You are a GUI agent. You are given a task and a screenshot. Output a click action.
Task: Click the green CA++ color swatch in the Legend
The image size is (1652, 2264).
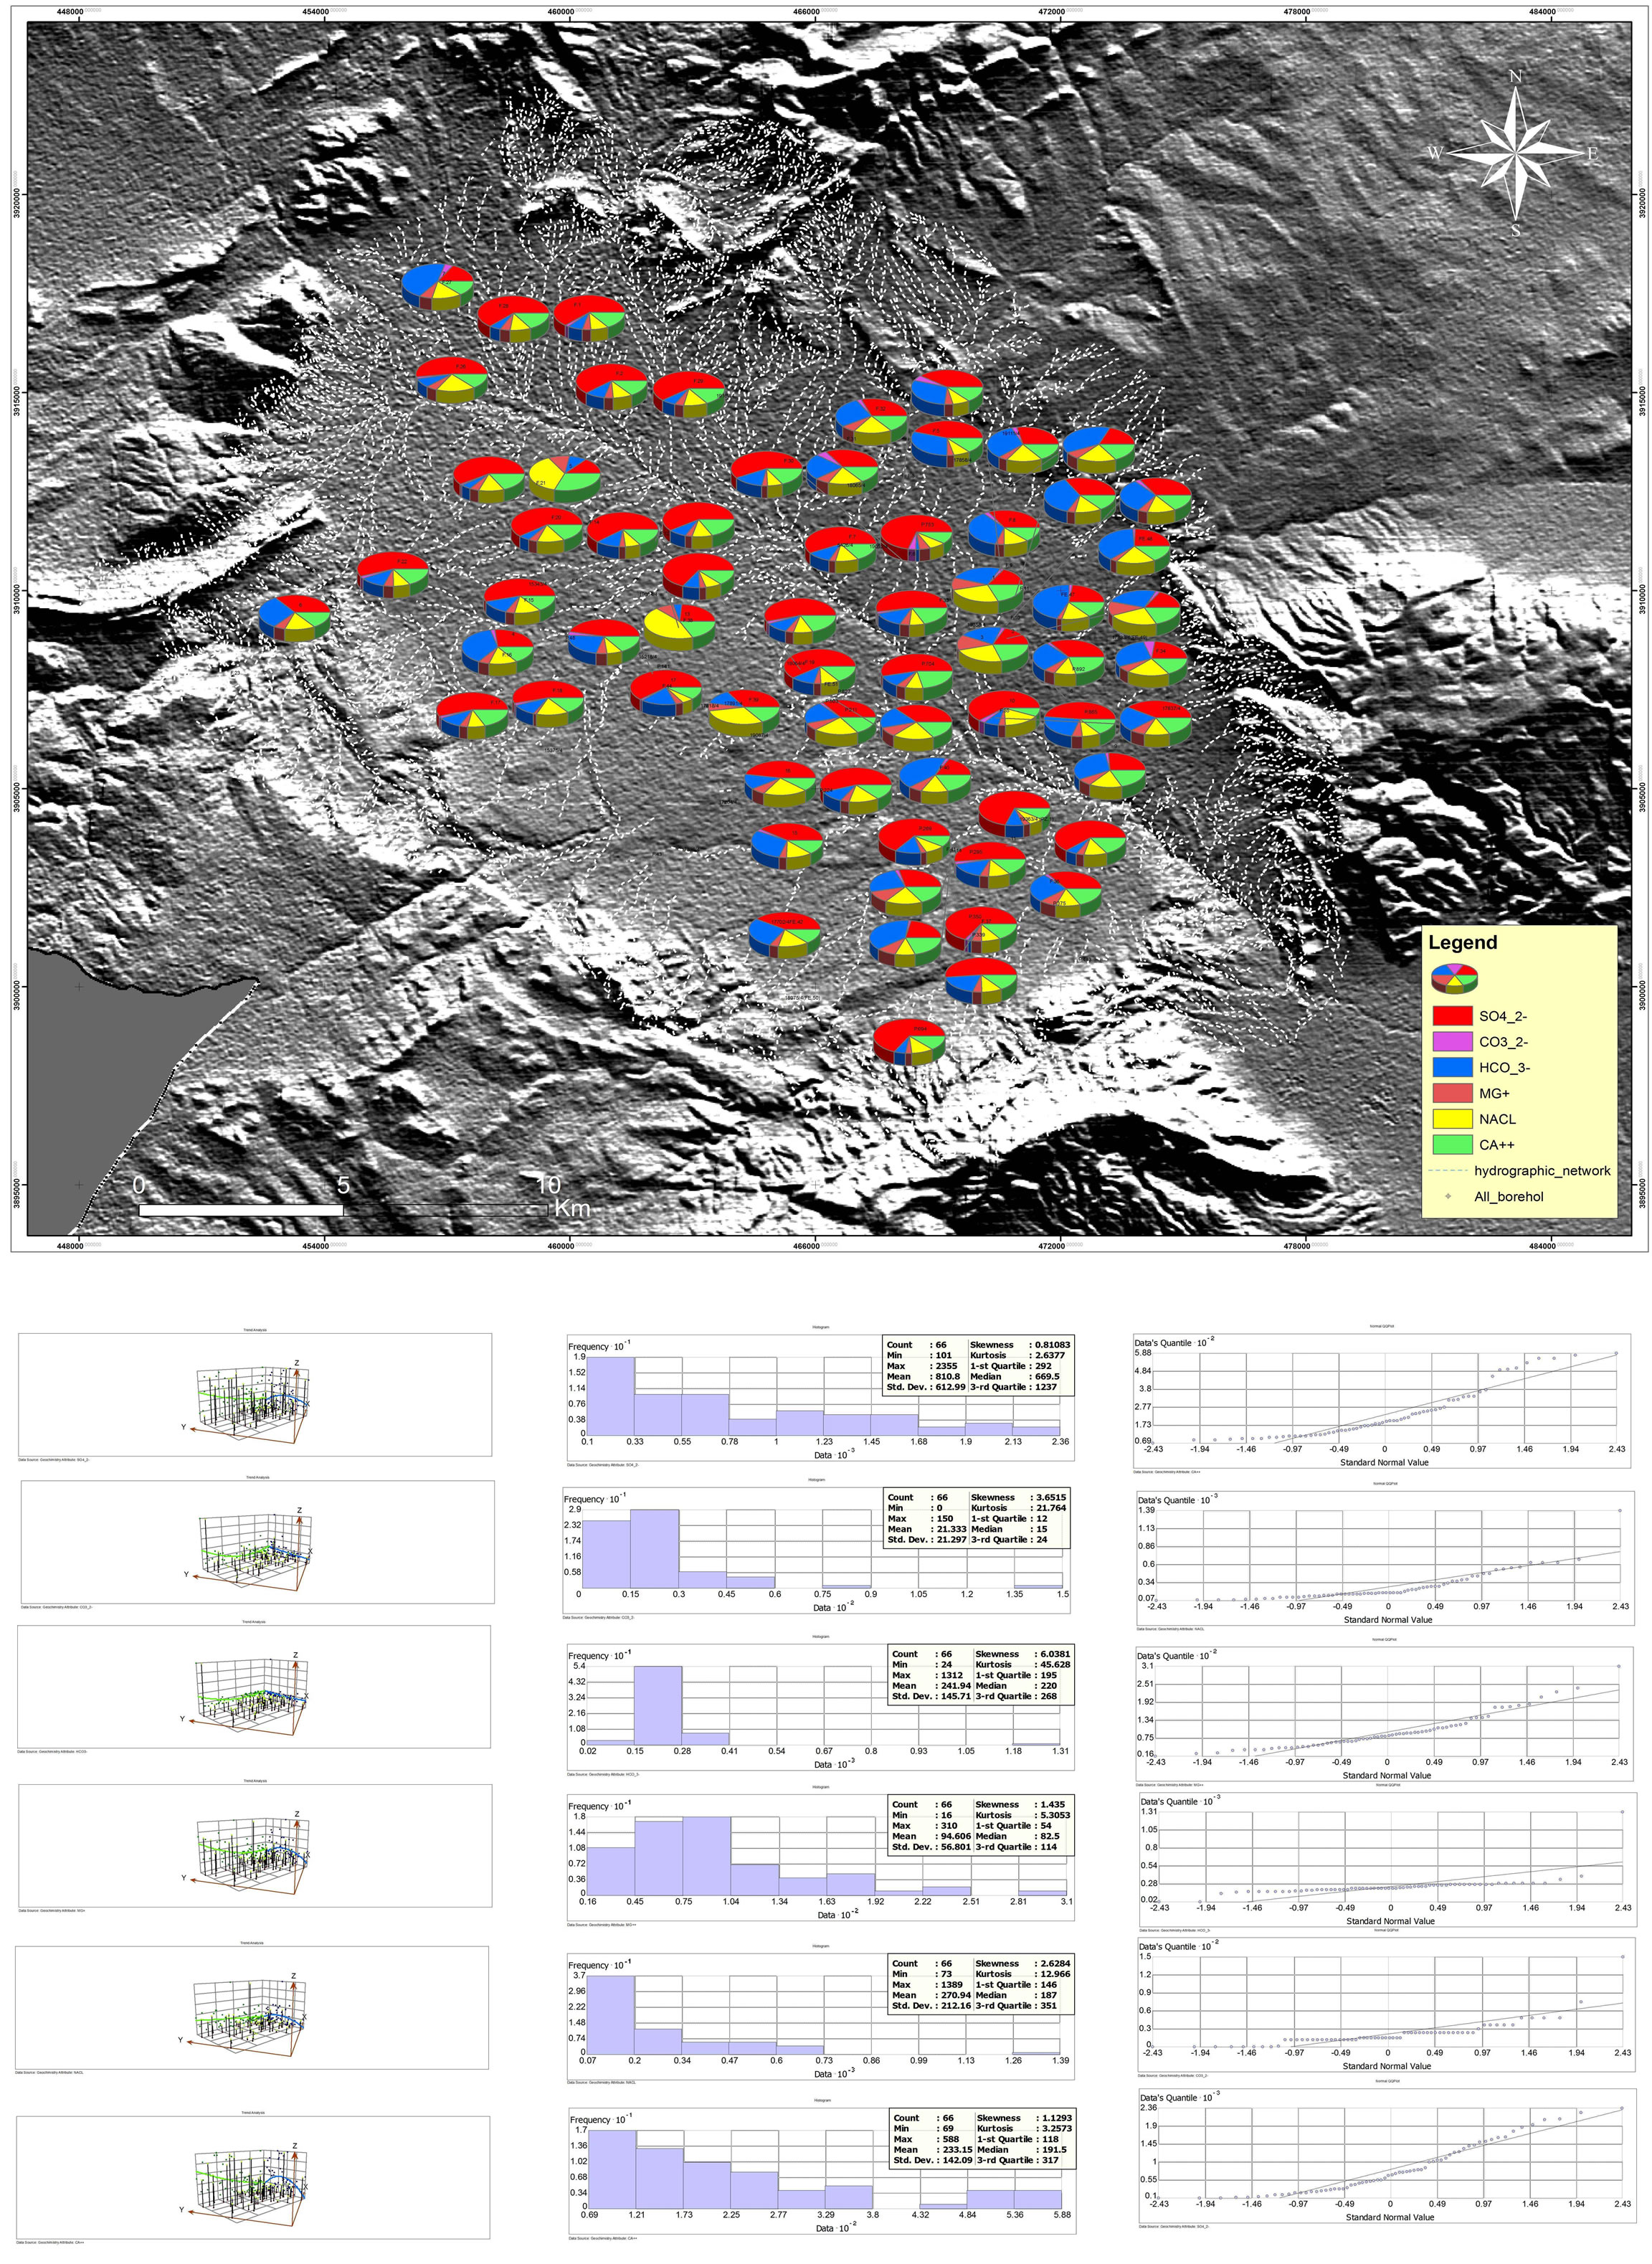click(1453, 1146)
